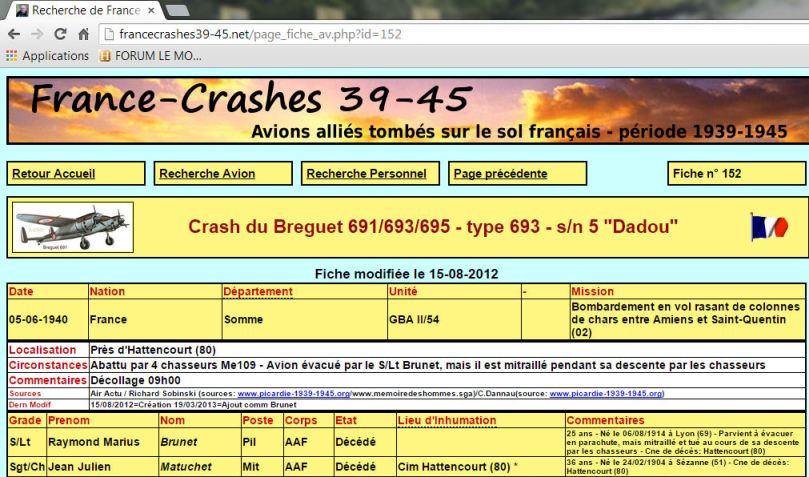This screenshot has width=809, height=477.
Task: Follow the second picardie-1939-1945.org source link
Action: click(x=606, y=393)
